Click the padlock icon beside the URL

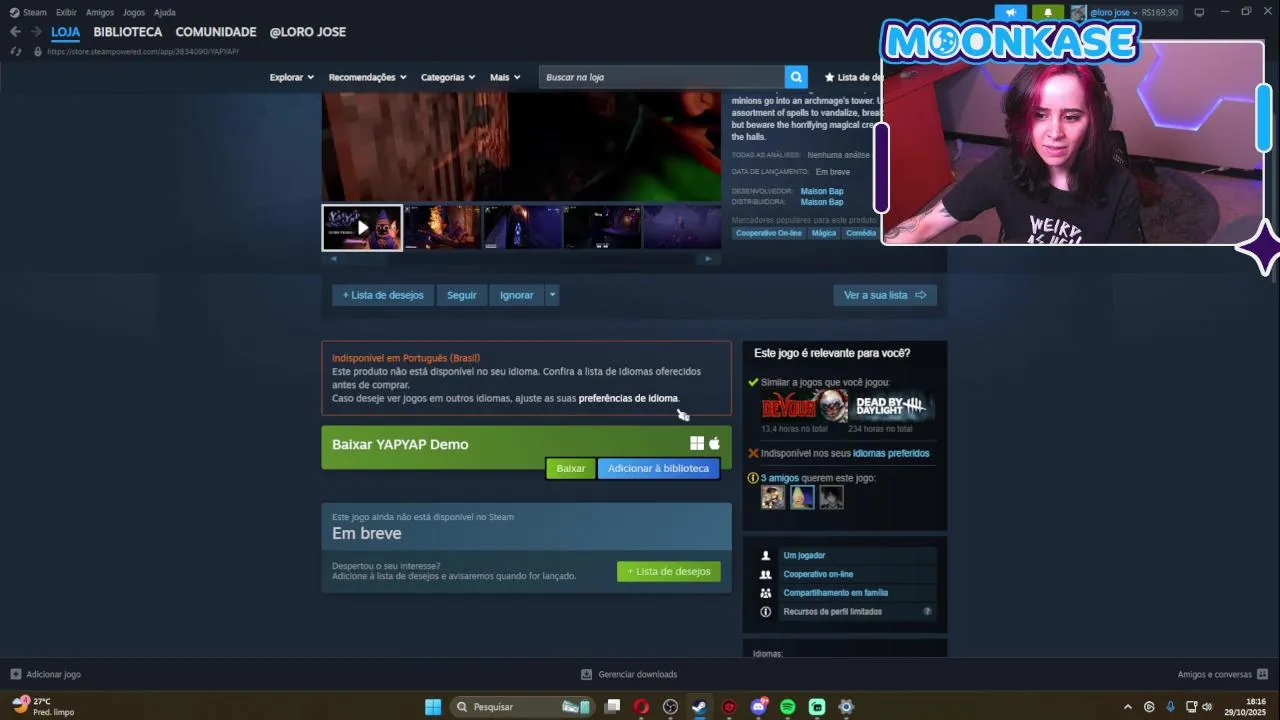[x=38, y=51]
